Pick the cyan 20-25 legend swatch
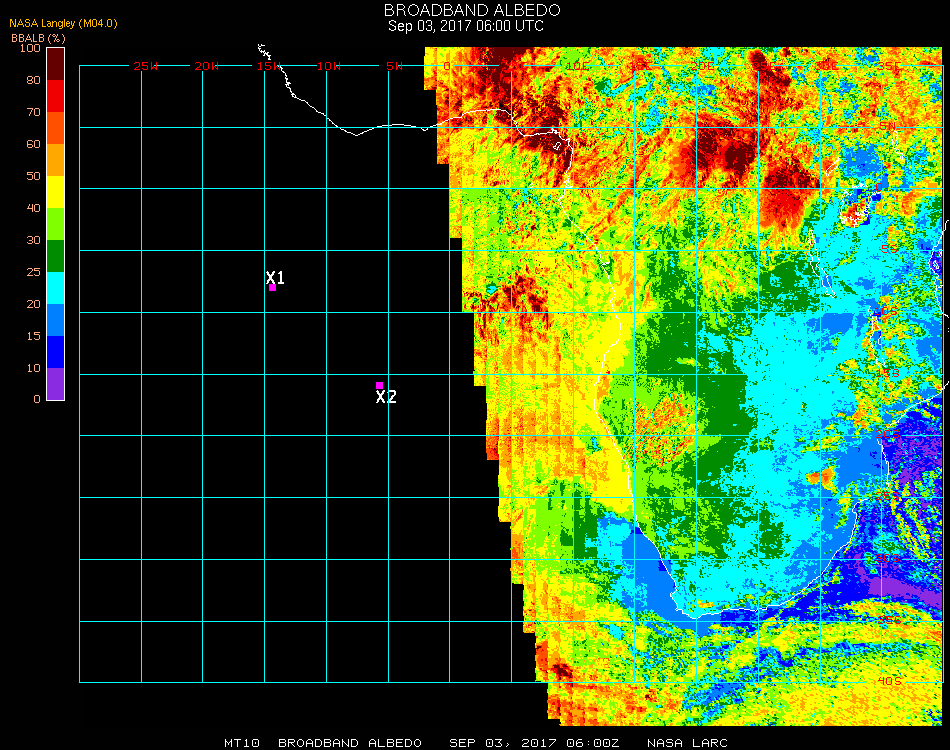Screen dimensions: 950x750 click(x=56, y=288)
